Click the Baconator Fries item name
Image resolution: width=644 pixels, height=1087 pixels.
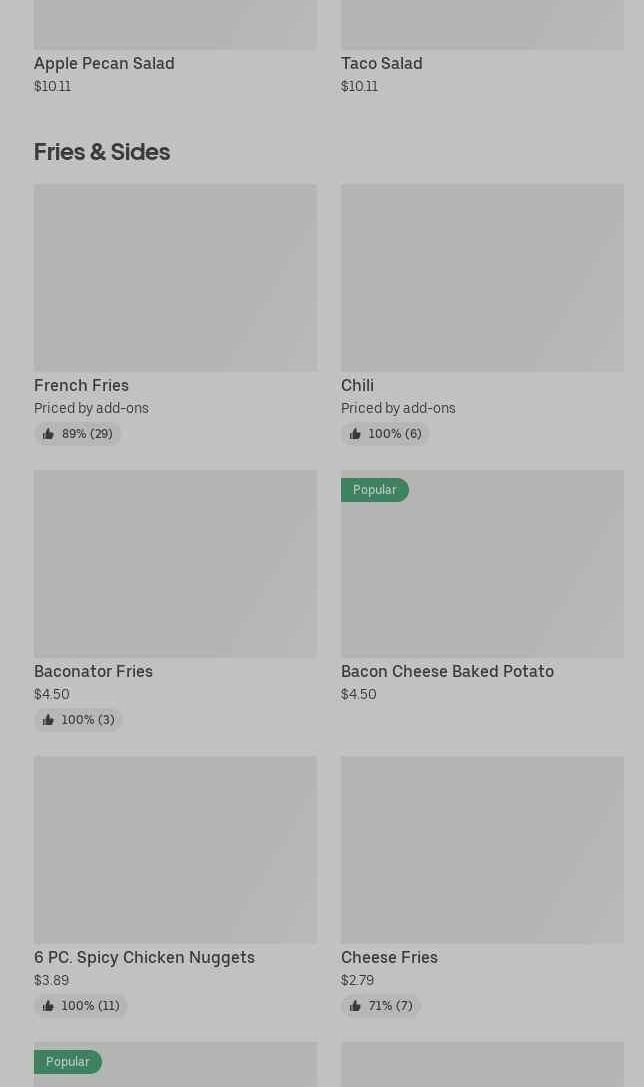[x=93, y=671]
